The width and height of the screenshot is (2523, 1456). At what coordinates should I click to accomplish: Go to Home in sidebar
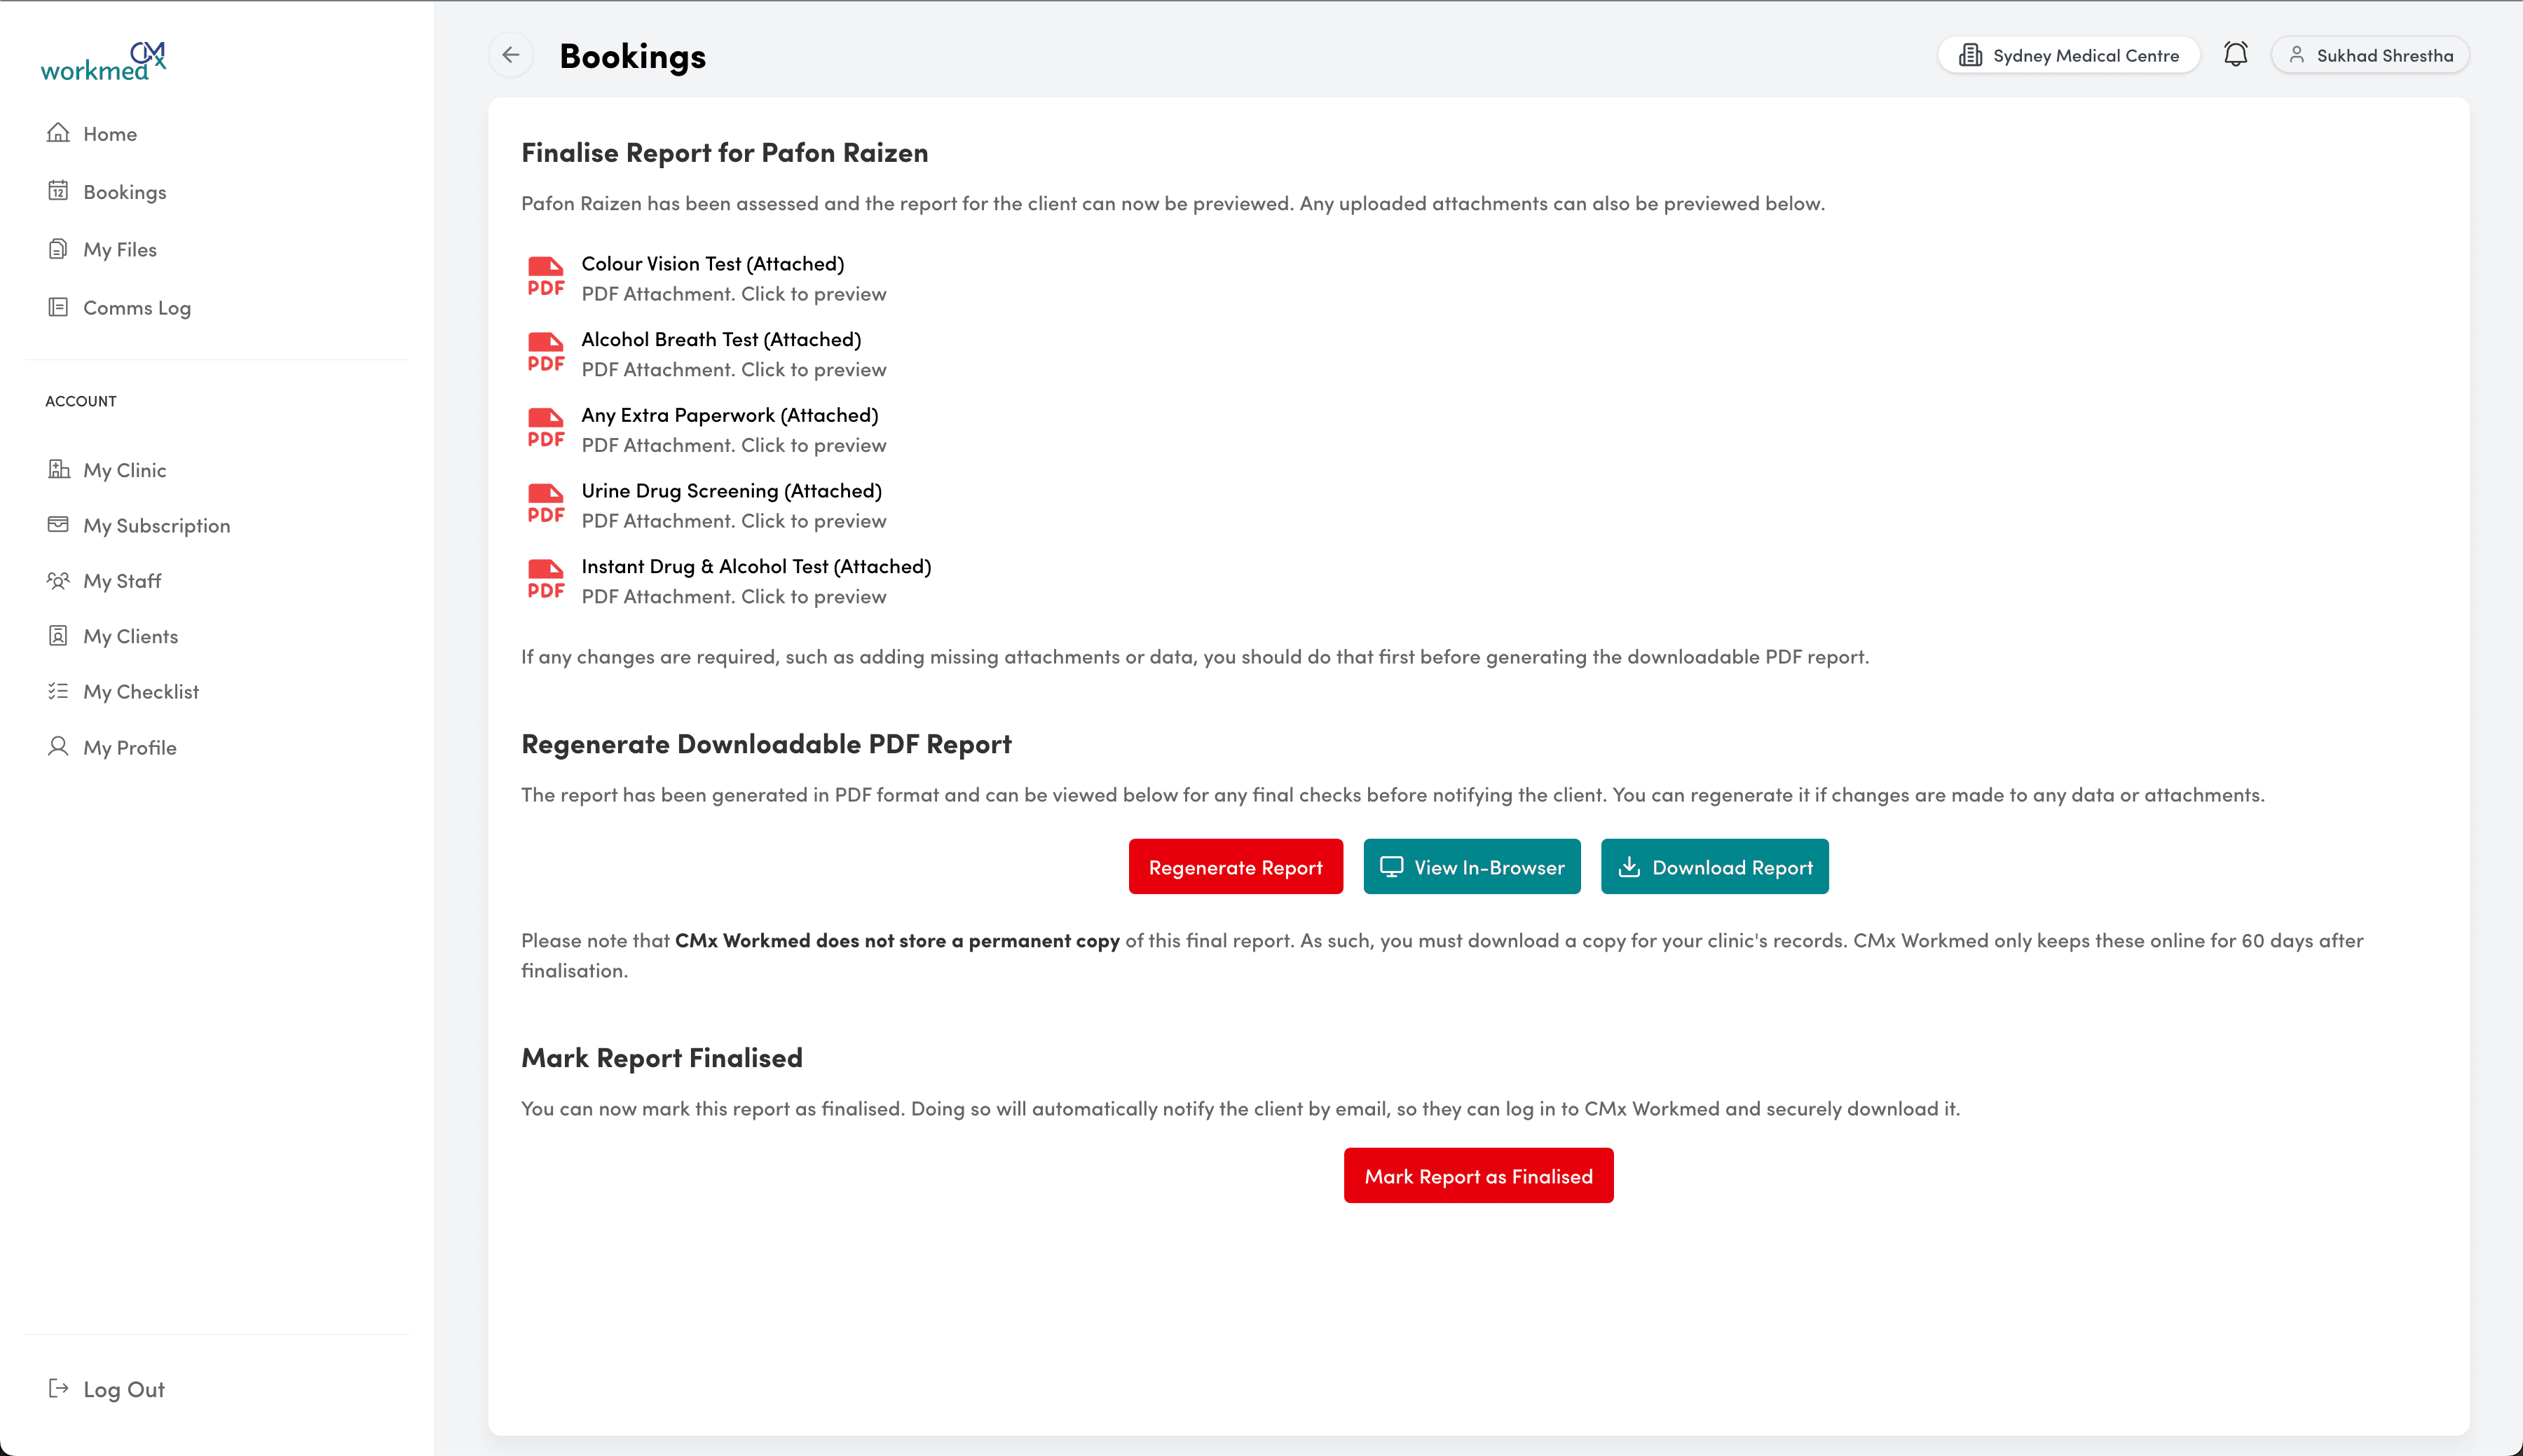coord(109,134)
